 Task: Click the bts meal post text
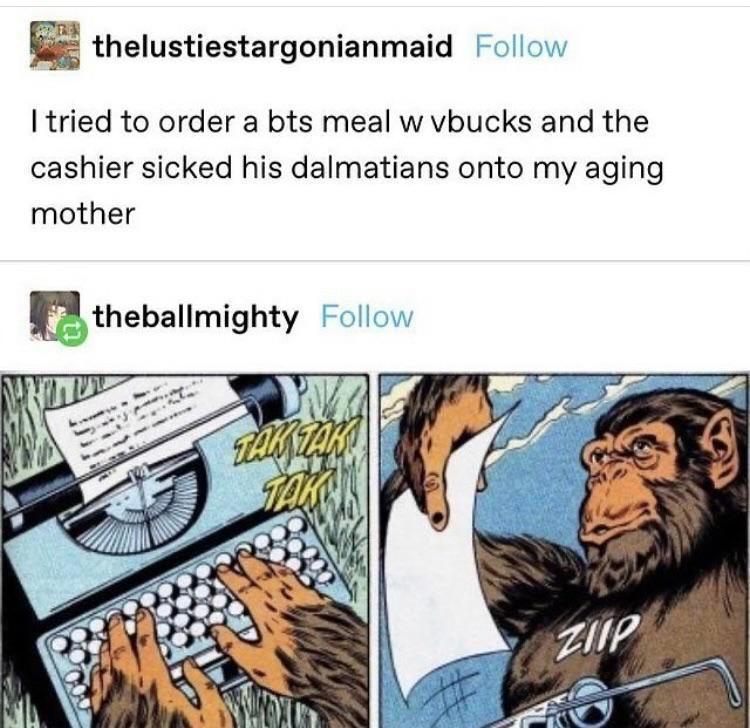(347, 167)
